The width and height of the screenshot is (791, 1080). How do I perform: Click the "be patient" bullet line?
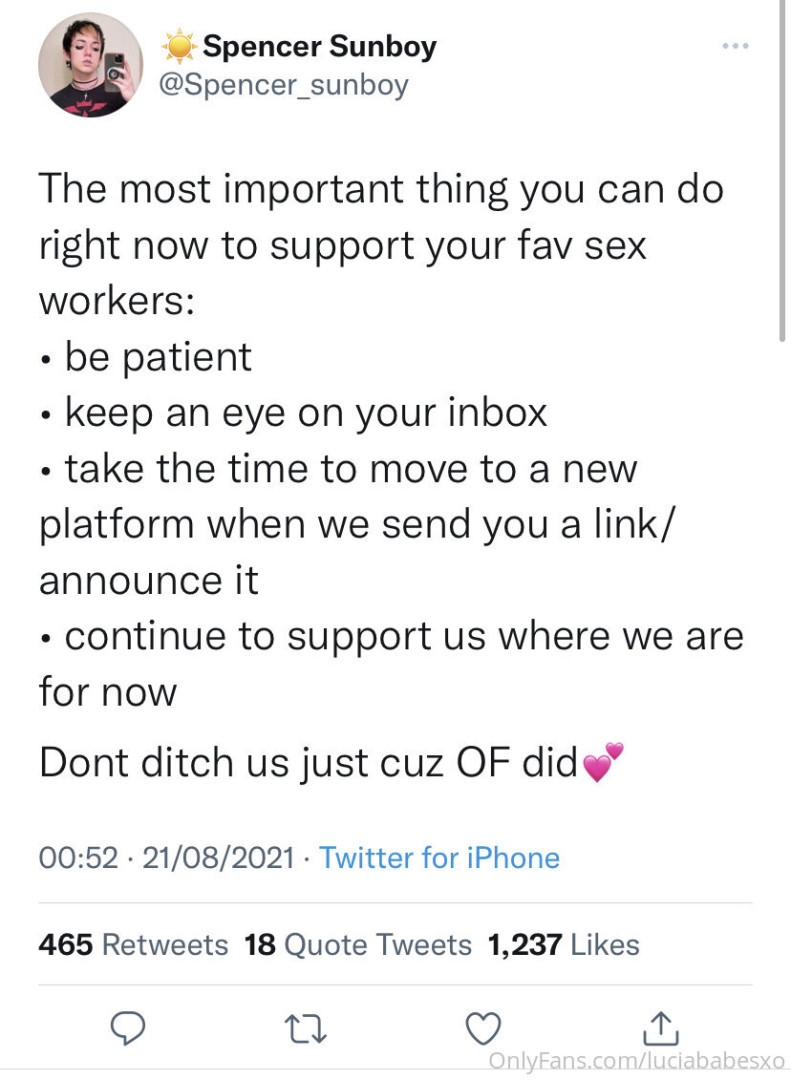tap(158, 357)
